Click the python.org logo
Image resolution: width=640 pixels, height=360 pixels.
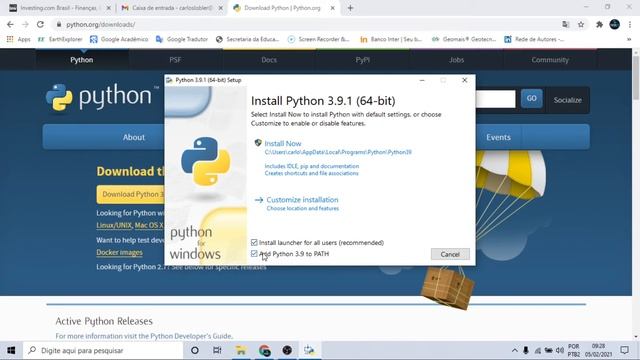pos(102,97)
